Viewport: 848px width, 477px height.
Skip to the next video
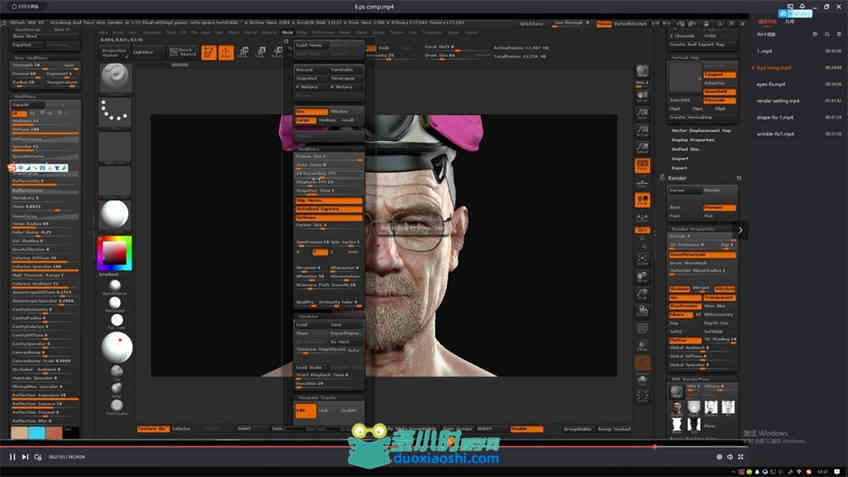pyautogui.click(x=25, y=457)
